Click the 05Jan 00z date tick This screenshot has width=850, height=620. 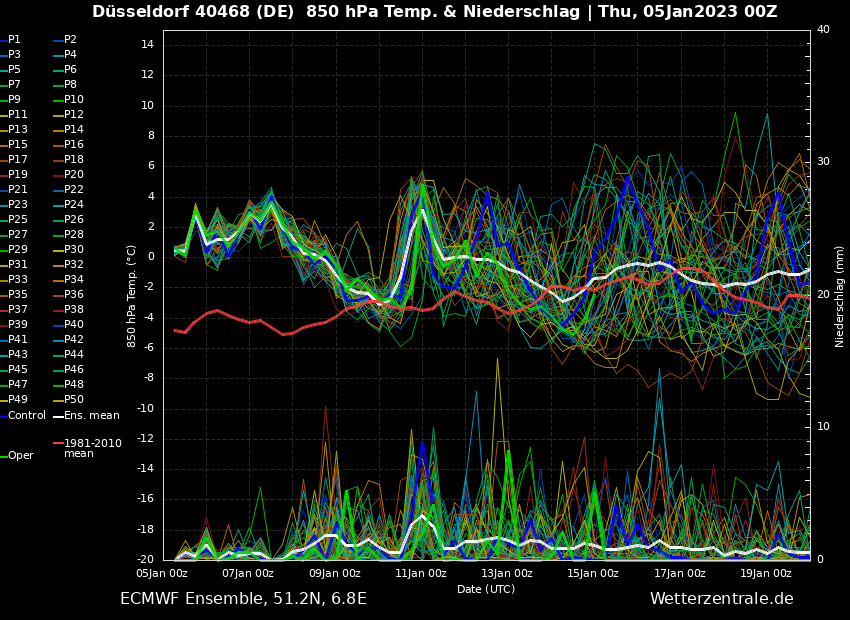(162, 574)
